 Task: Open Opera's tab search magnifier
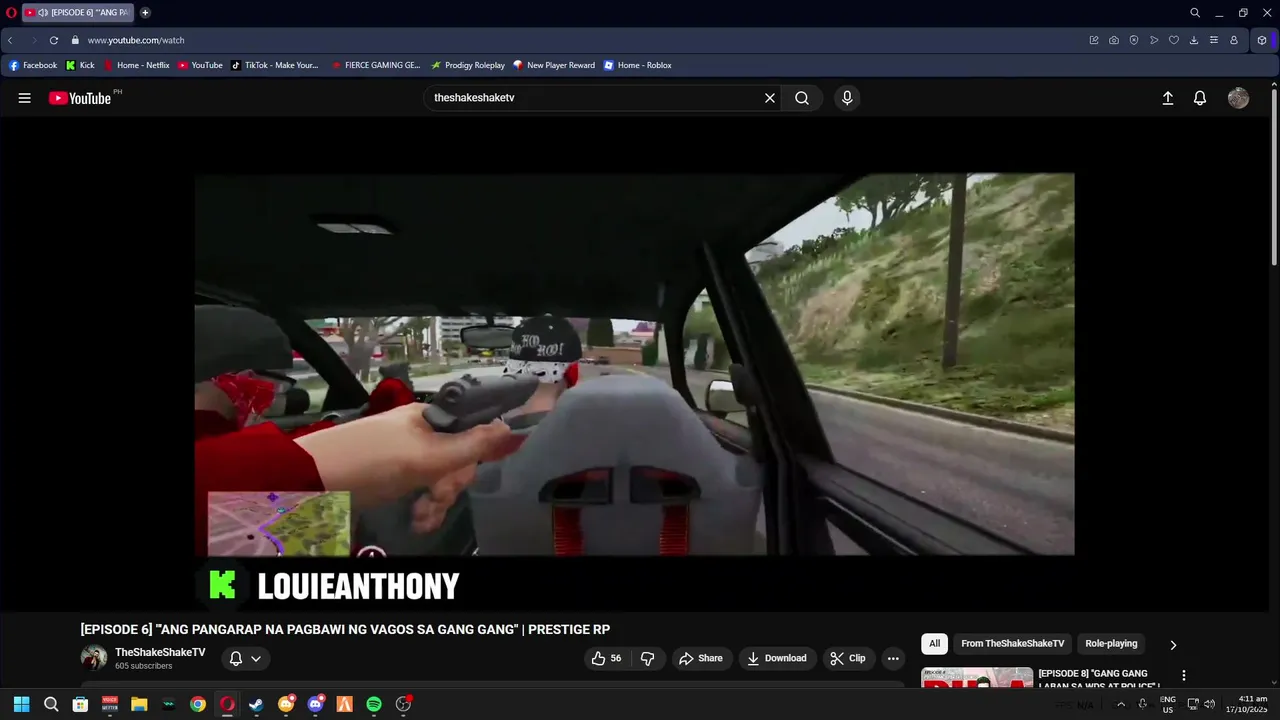(x=1195, y=13)
